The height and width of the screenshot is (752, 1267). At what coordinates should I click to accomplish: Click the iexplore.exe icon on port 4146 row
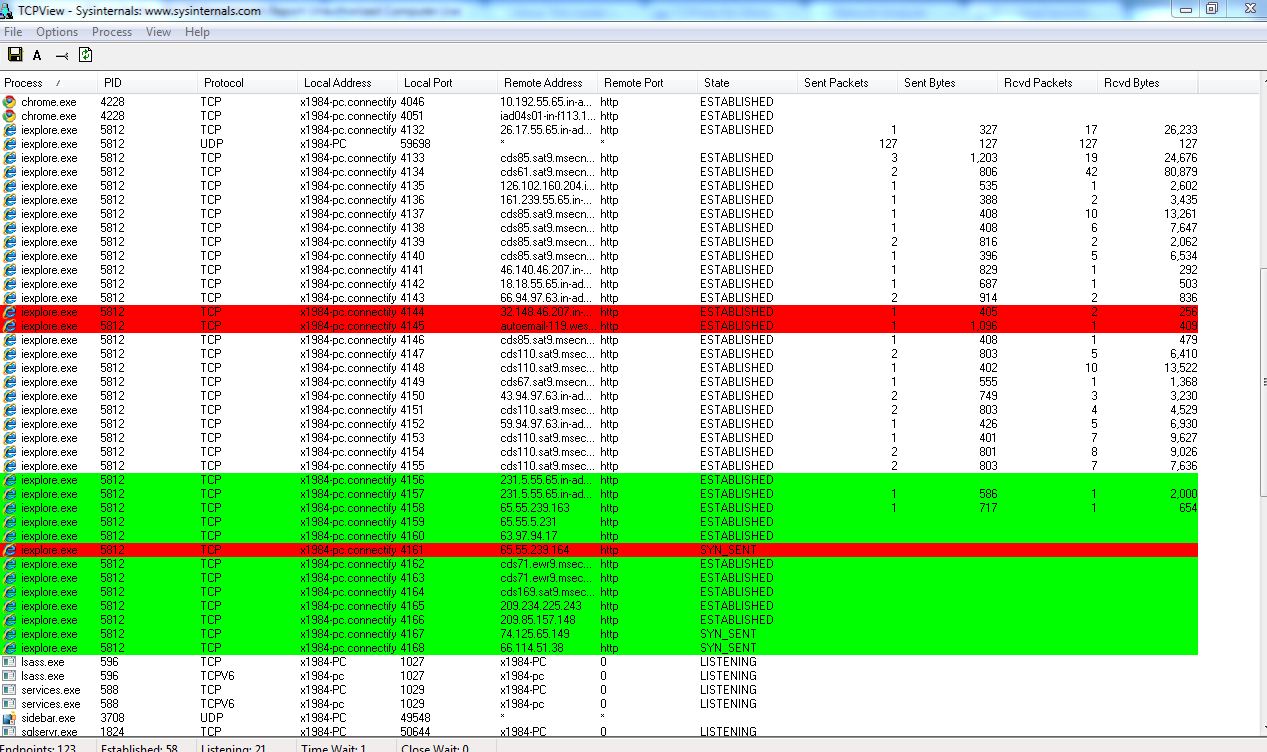9,340
